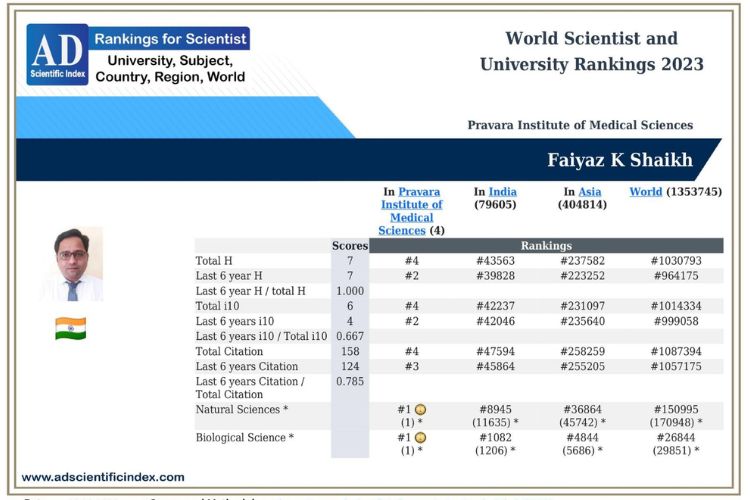Click the Natural Sciences * row label
Image resolution: width=750 pixels, height=500 pixels.
[x=242, y=410]
